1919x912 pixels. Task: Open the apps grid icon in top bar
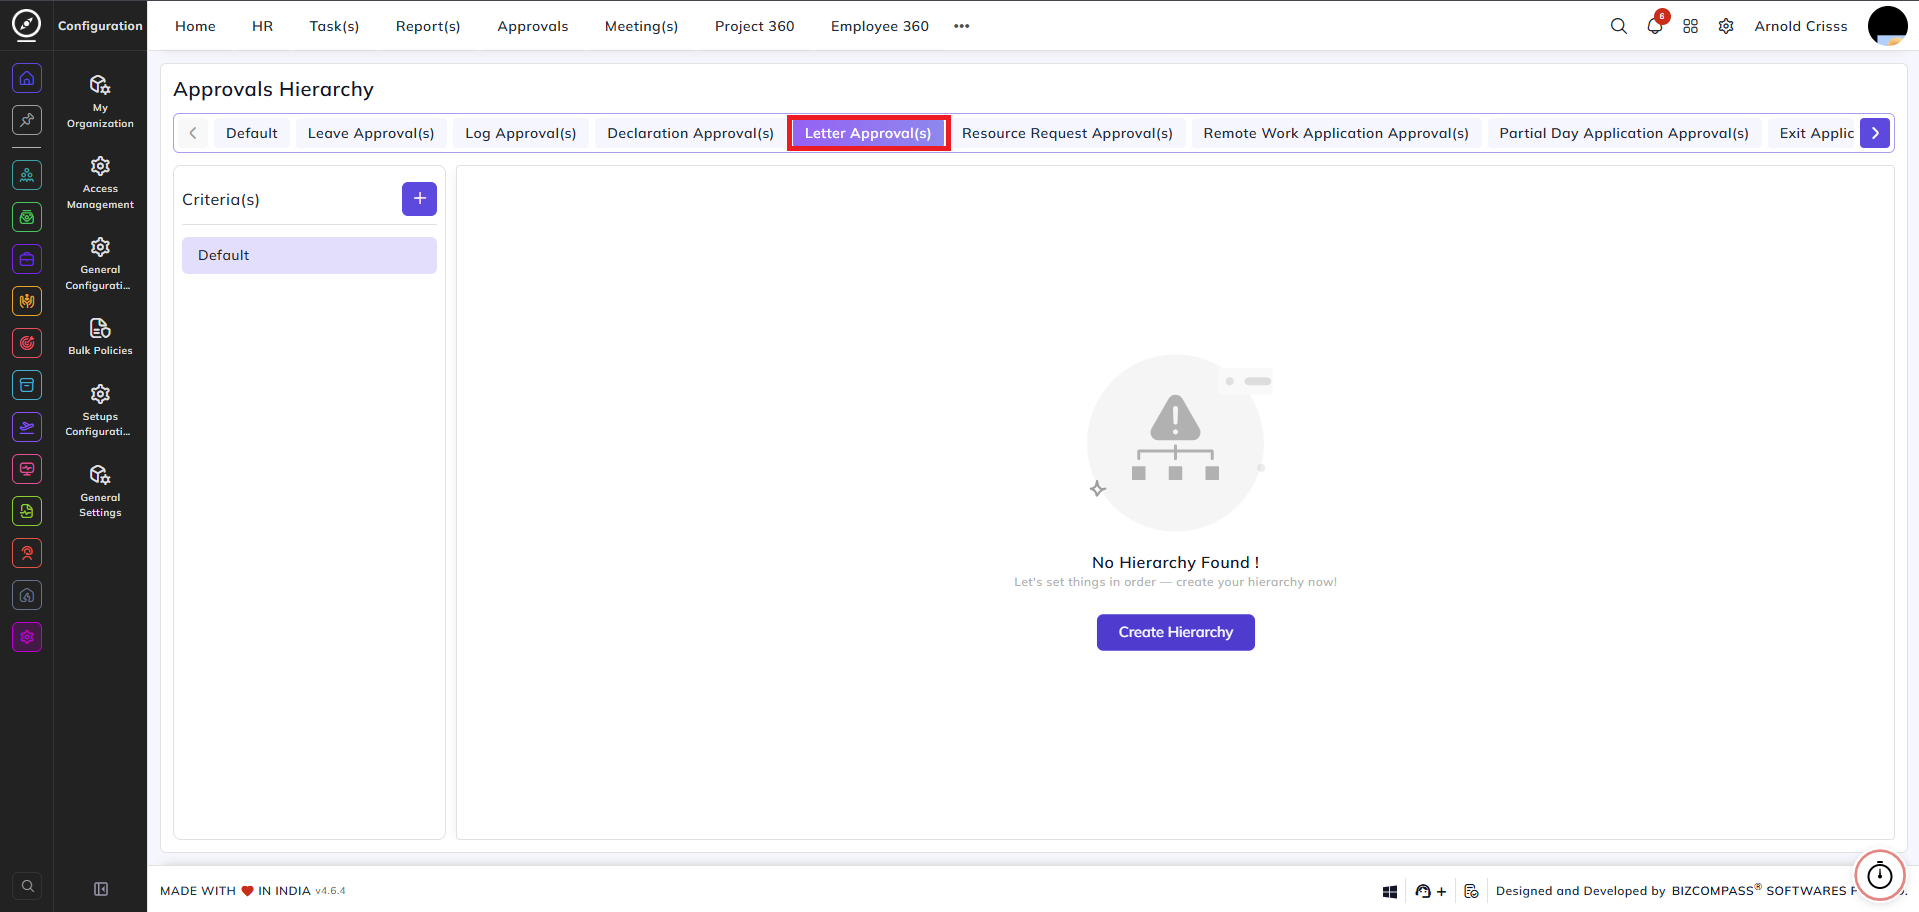point(1690,26)
